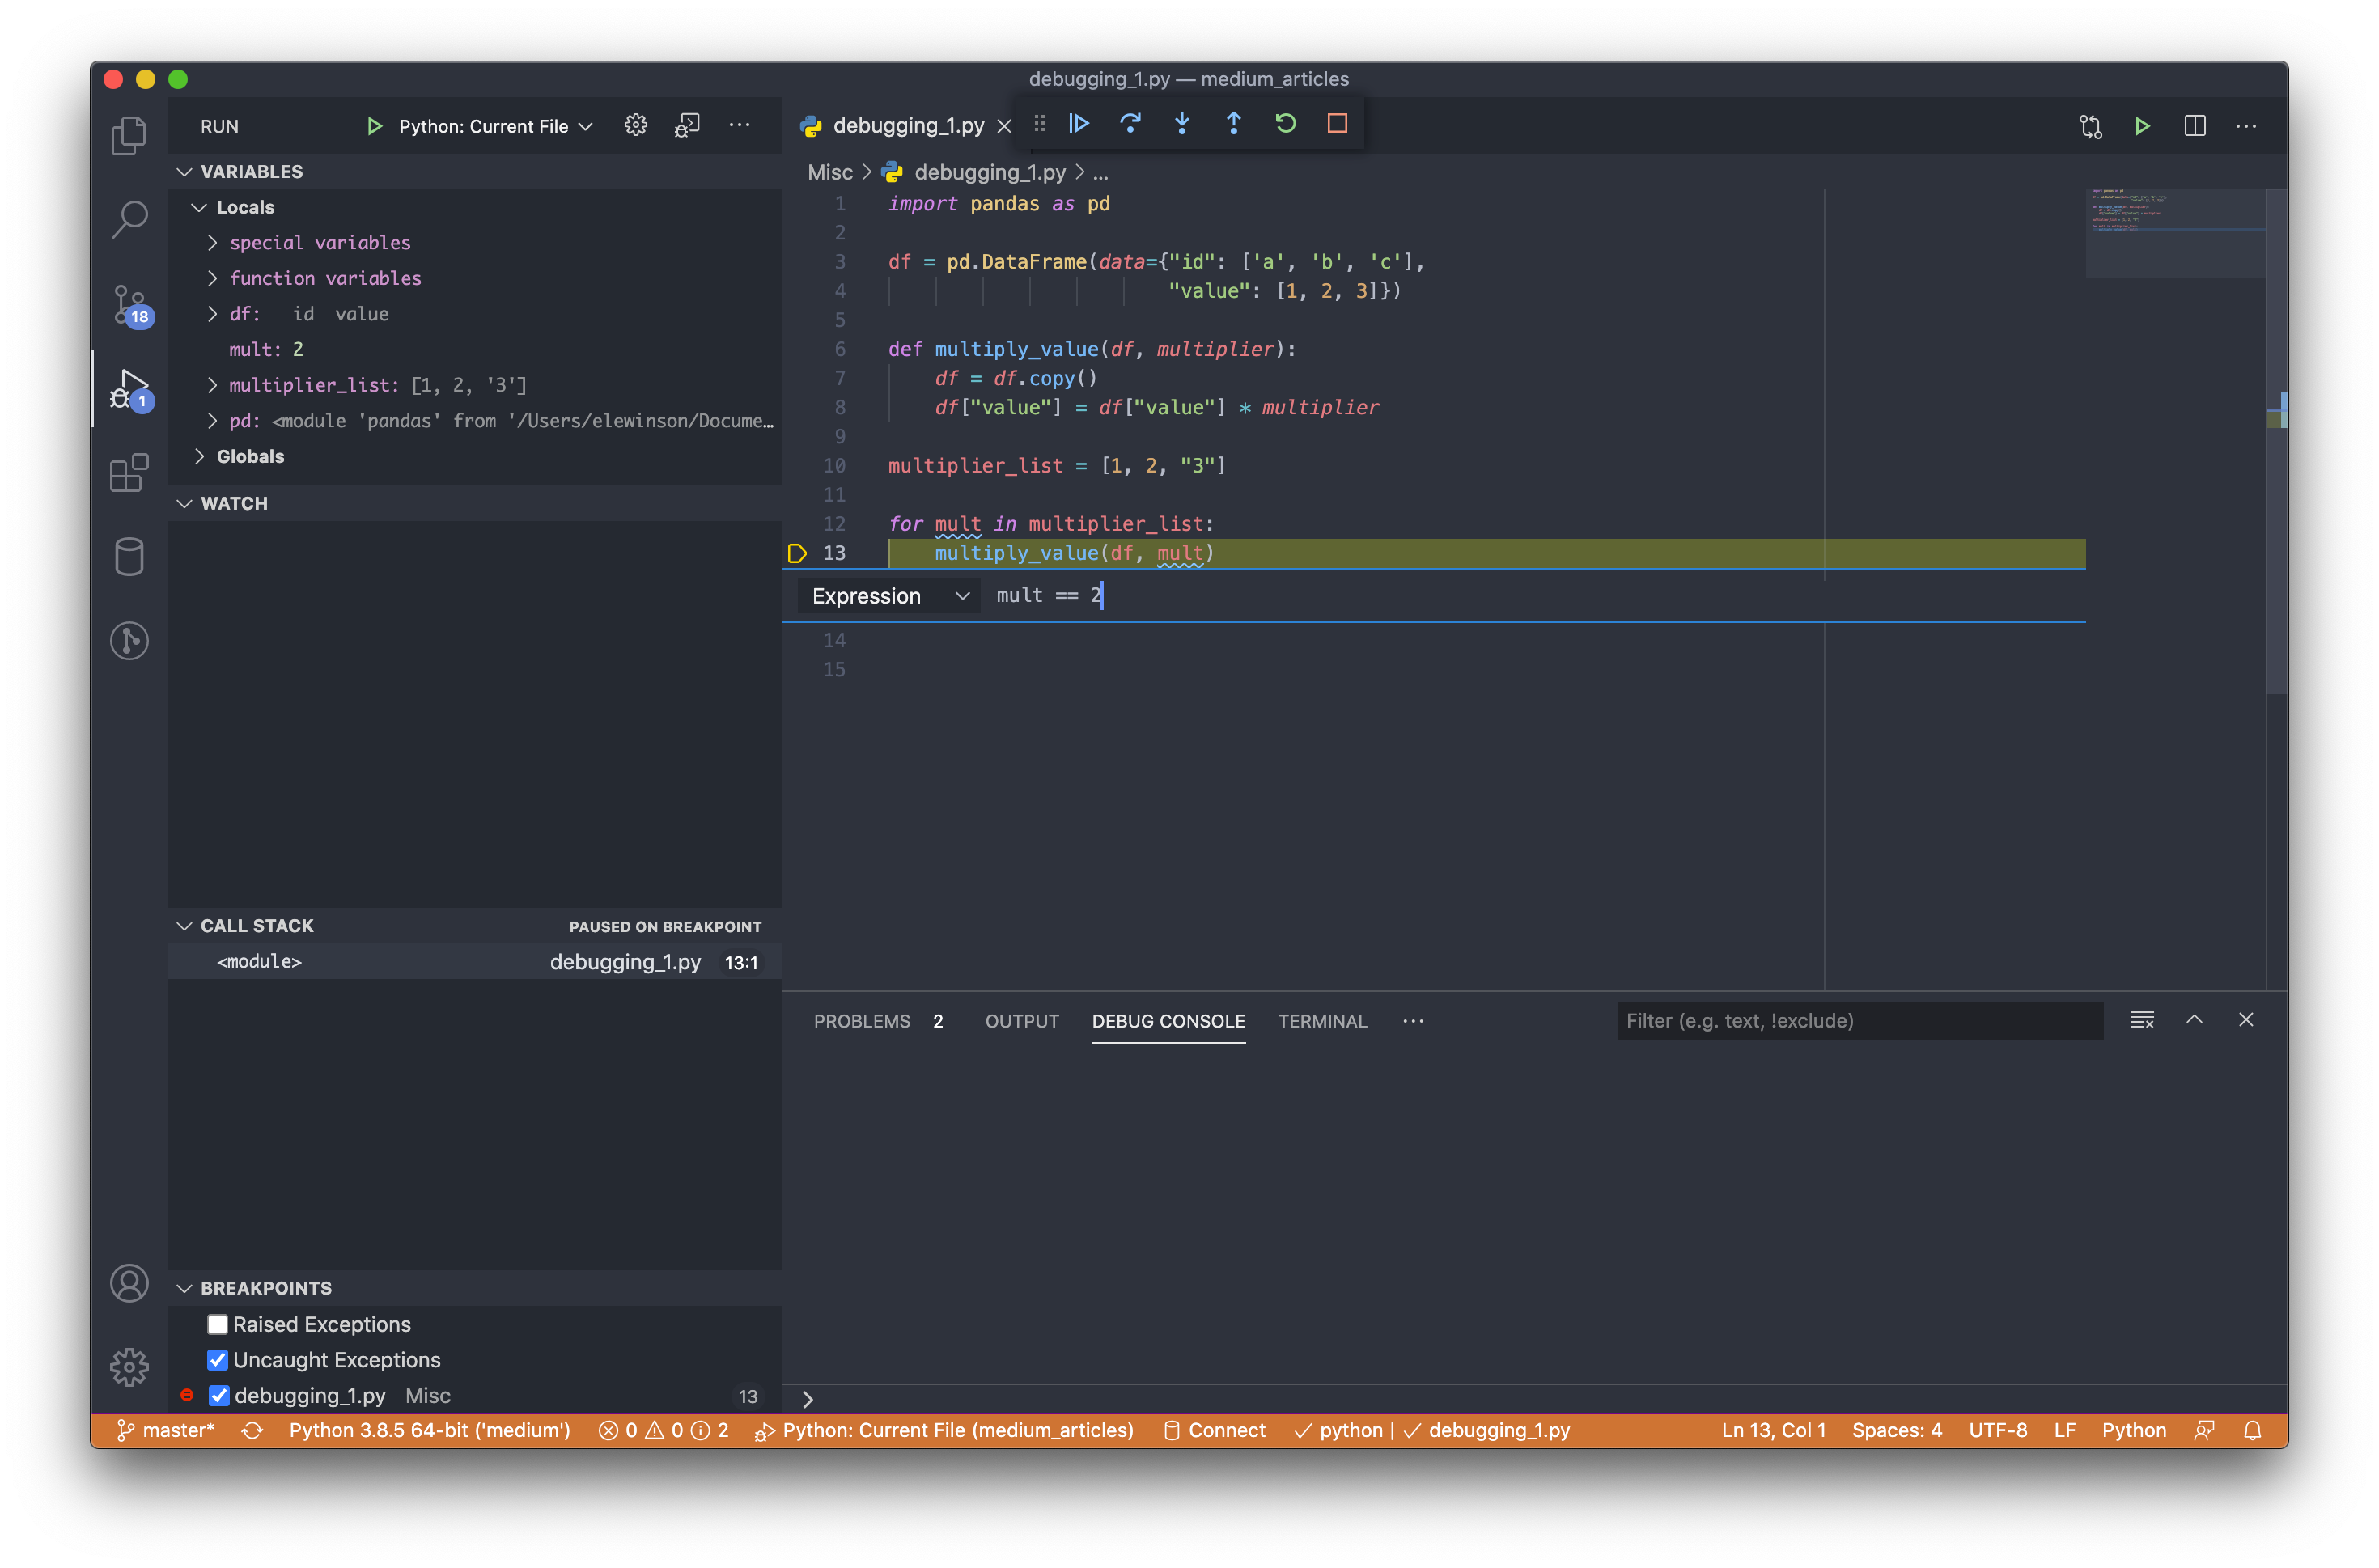The image size is (2379, 1568).
Task: Open the Expression breakpoint type dropdown
Action: 889,596
